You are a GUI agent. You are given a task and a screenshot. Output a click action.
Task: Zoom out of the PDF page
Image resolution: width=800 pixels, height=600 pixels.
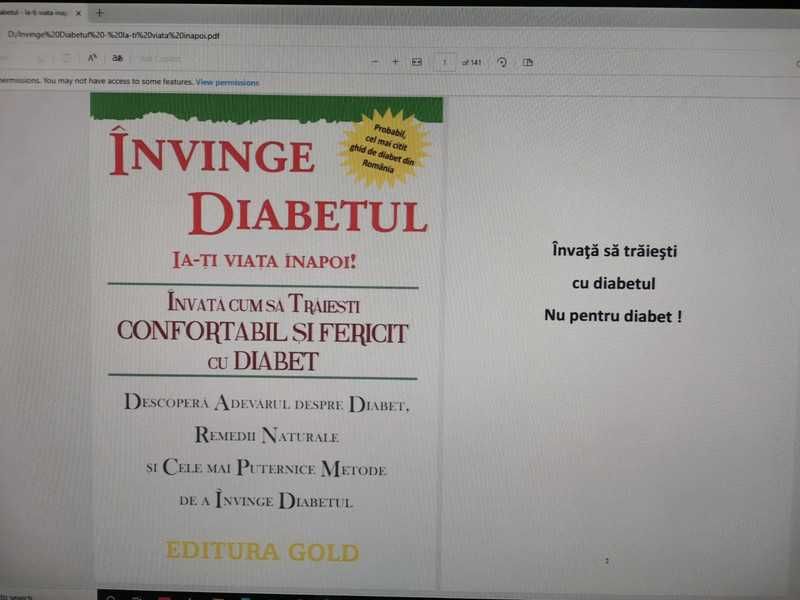coord(375,62)
